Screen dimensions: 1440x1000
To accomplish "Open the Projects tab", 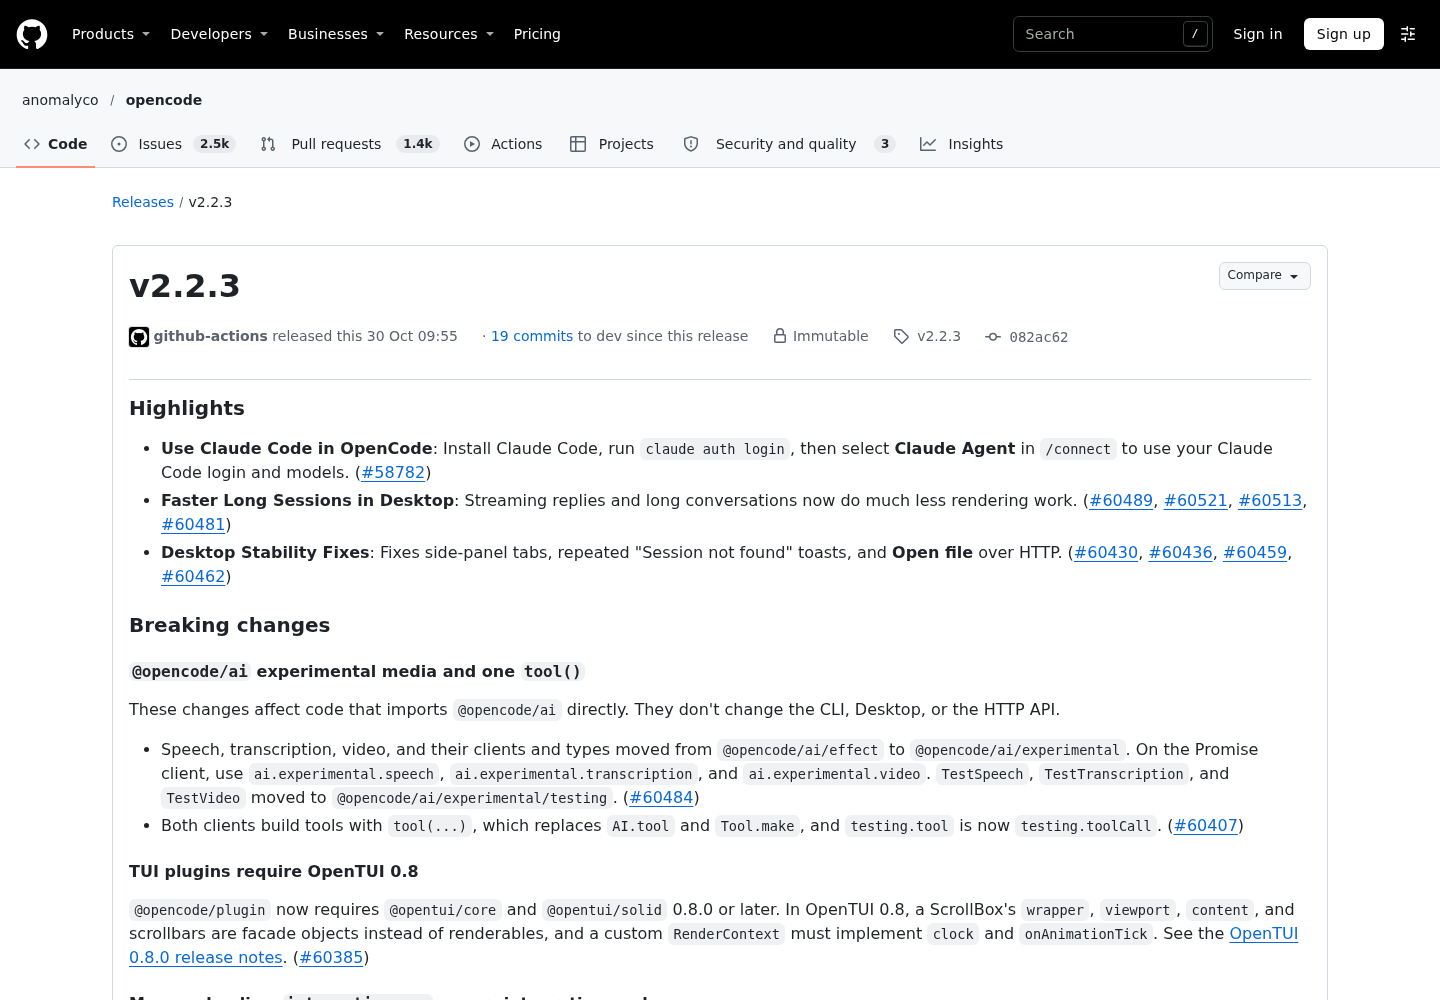I will (612, 144).
